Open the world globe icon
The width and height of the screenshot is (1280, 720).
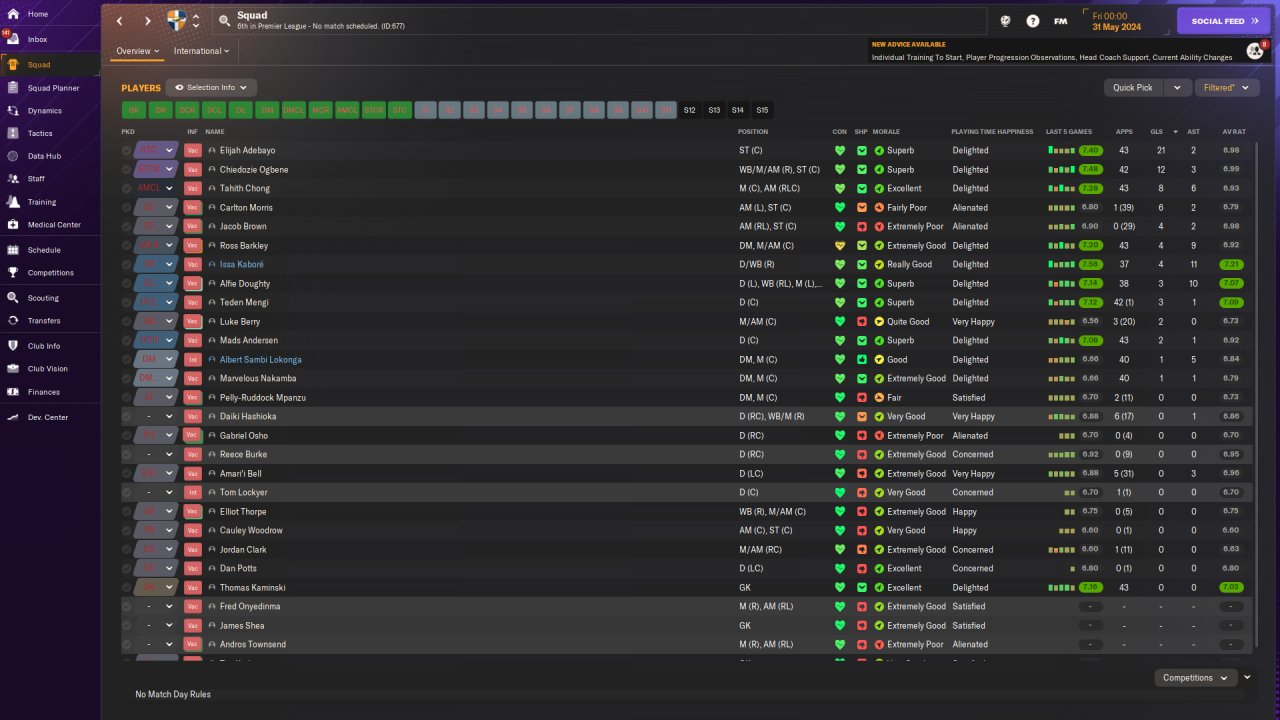click(1005, 21)
